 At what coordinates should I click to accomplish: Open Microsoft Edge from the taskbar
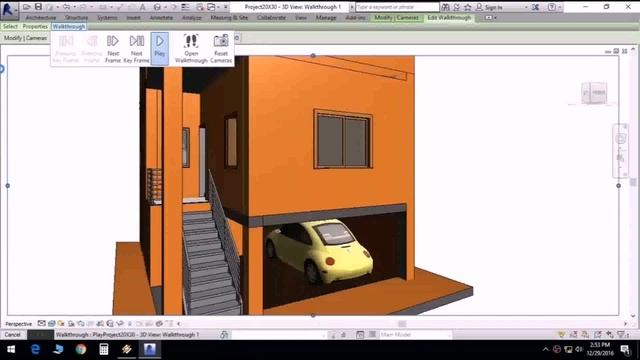pos(36,349)
